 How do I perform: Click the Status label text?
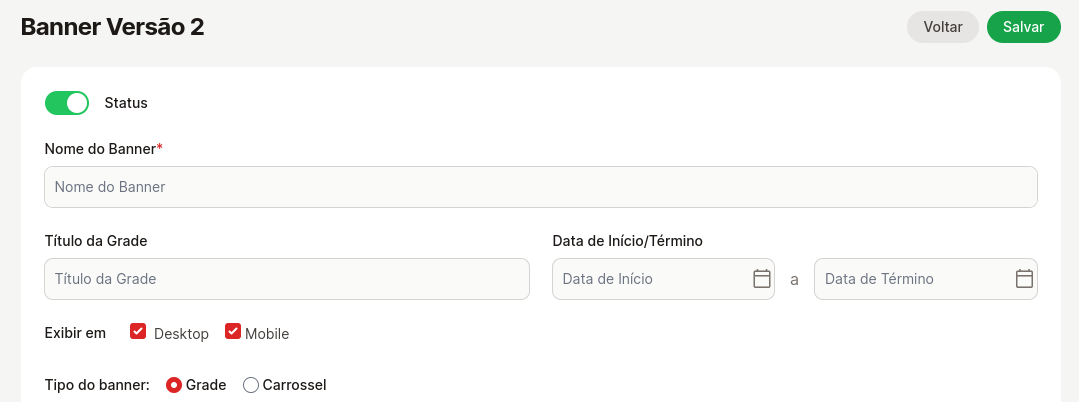click(x=126, y=103)
